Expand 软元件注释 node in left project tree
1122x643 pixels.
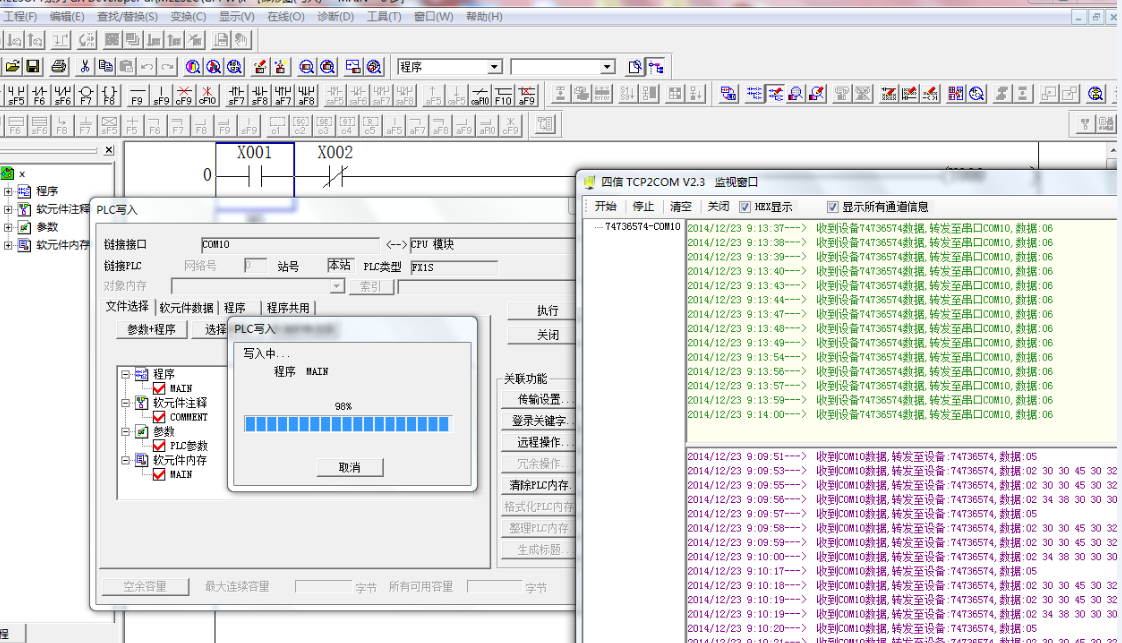click(8, 209)
